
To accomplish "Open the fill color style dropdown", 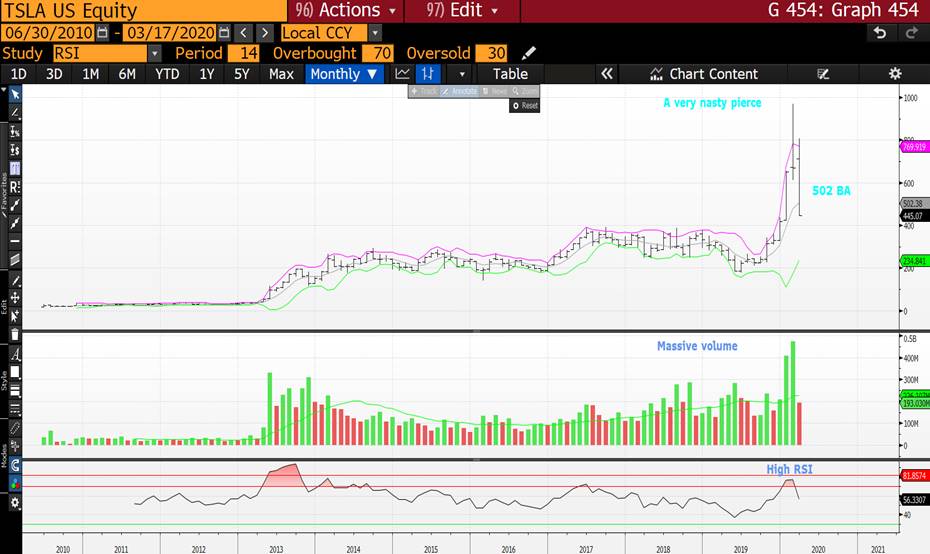I will [15, 372].
